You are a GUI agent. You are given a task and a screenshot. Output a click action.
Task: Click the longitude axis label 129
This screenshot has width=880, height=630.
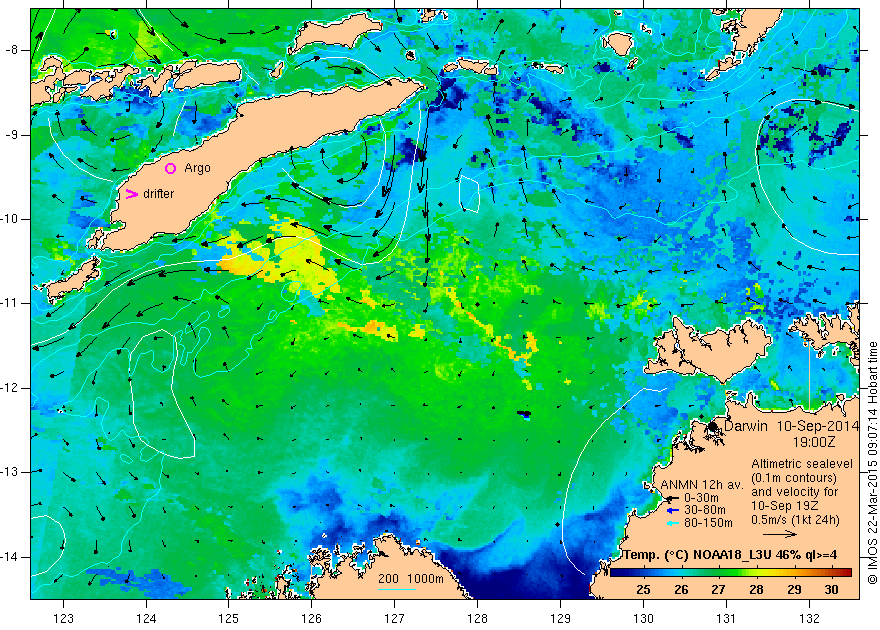tap(561, 618)
